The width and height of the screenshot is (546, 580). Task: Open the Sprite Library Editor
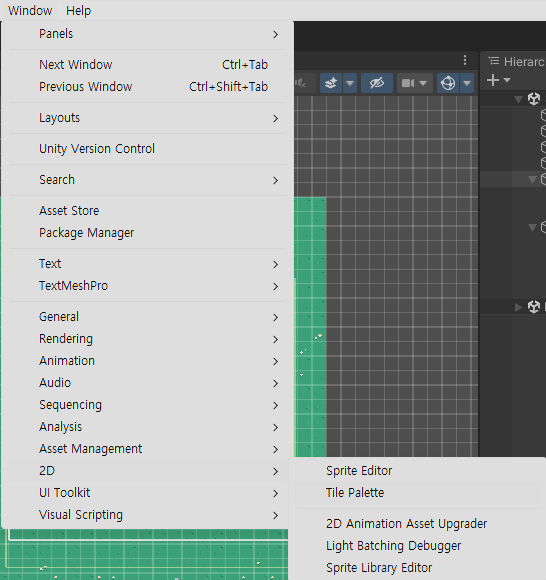417,568
